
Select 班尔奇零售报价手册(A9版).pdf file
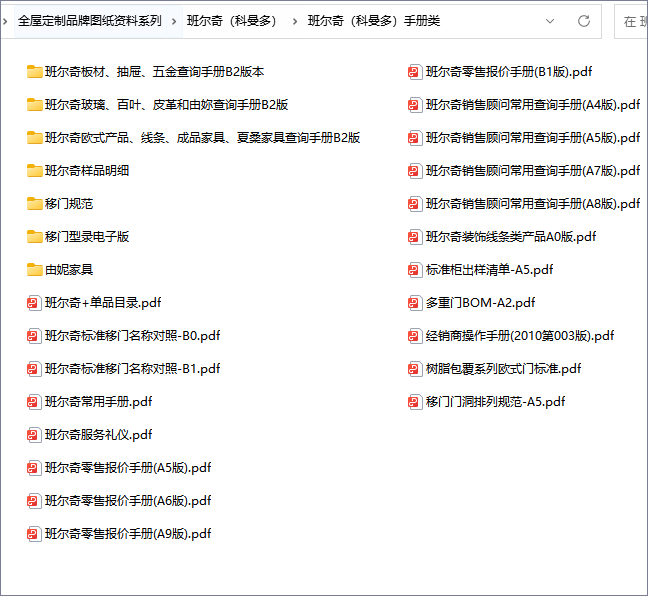[128, 534]
